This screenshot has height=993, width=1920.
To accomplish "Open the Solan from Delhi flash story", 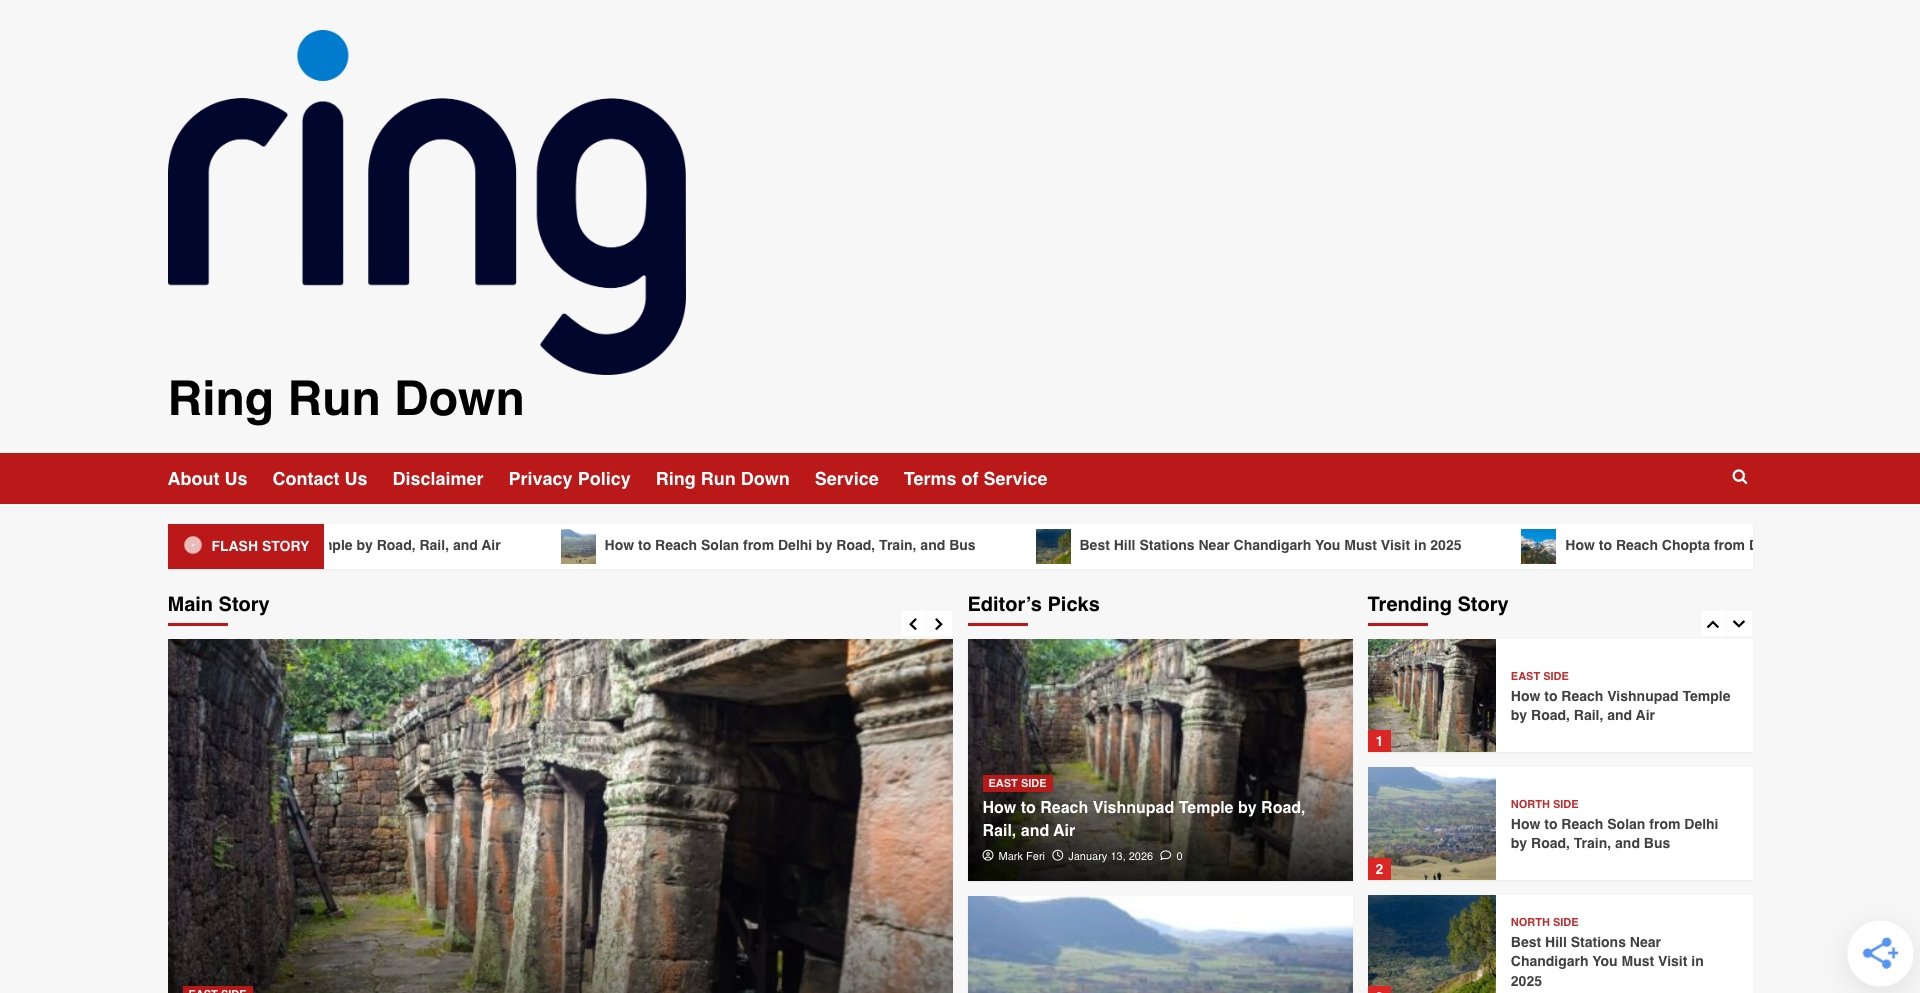I will tap(789, 545).
